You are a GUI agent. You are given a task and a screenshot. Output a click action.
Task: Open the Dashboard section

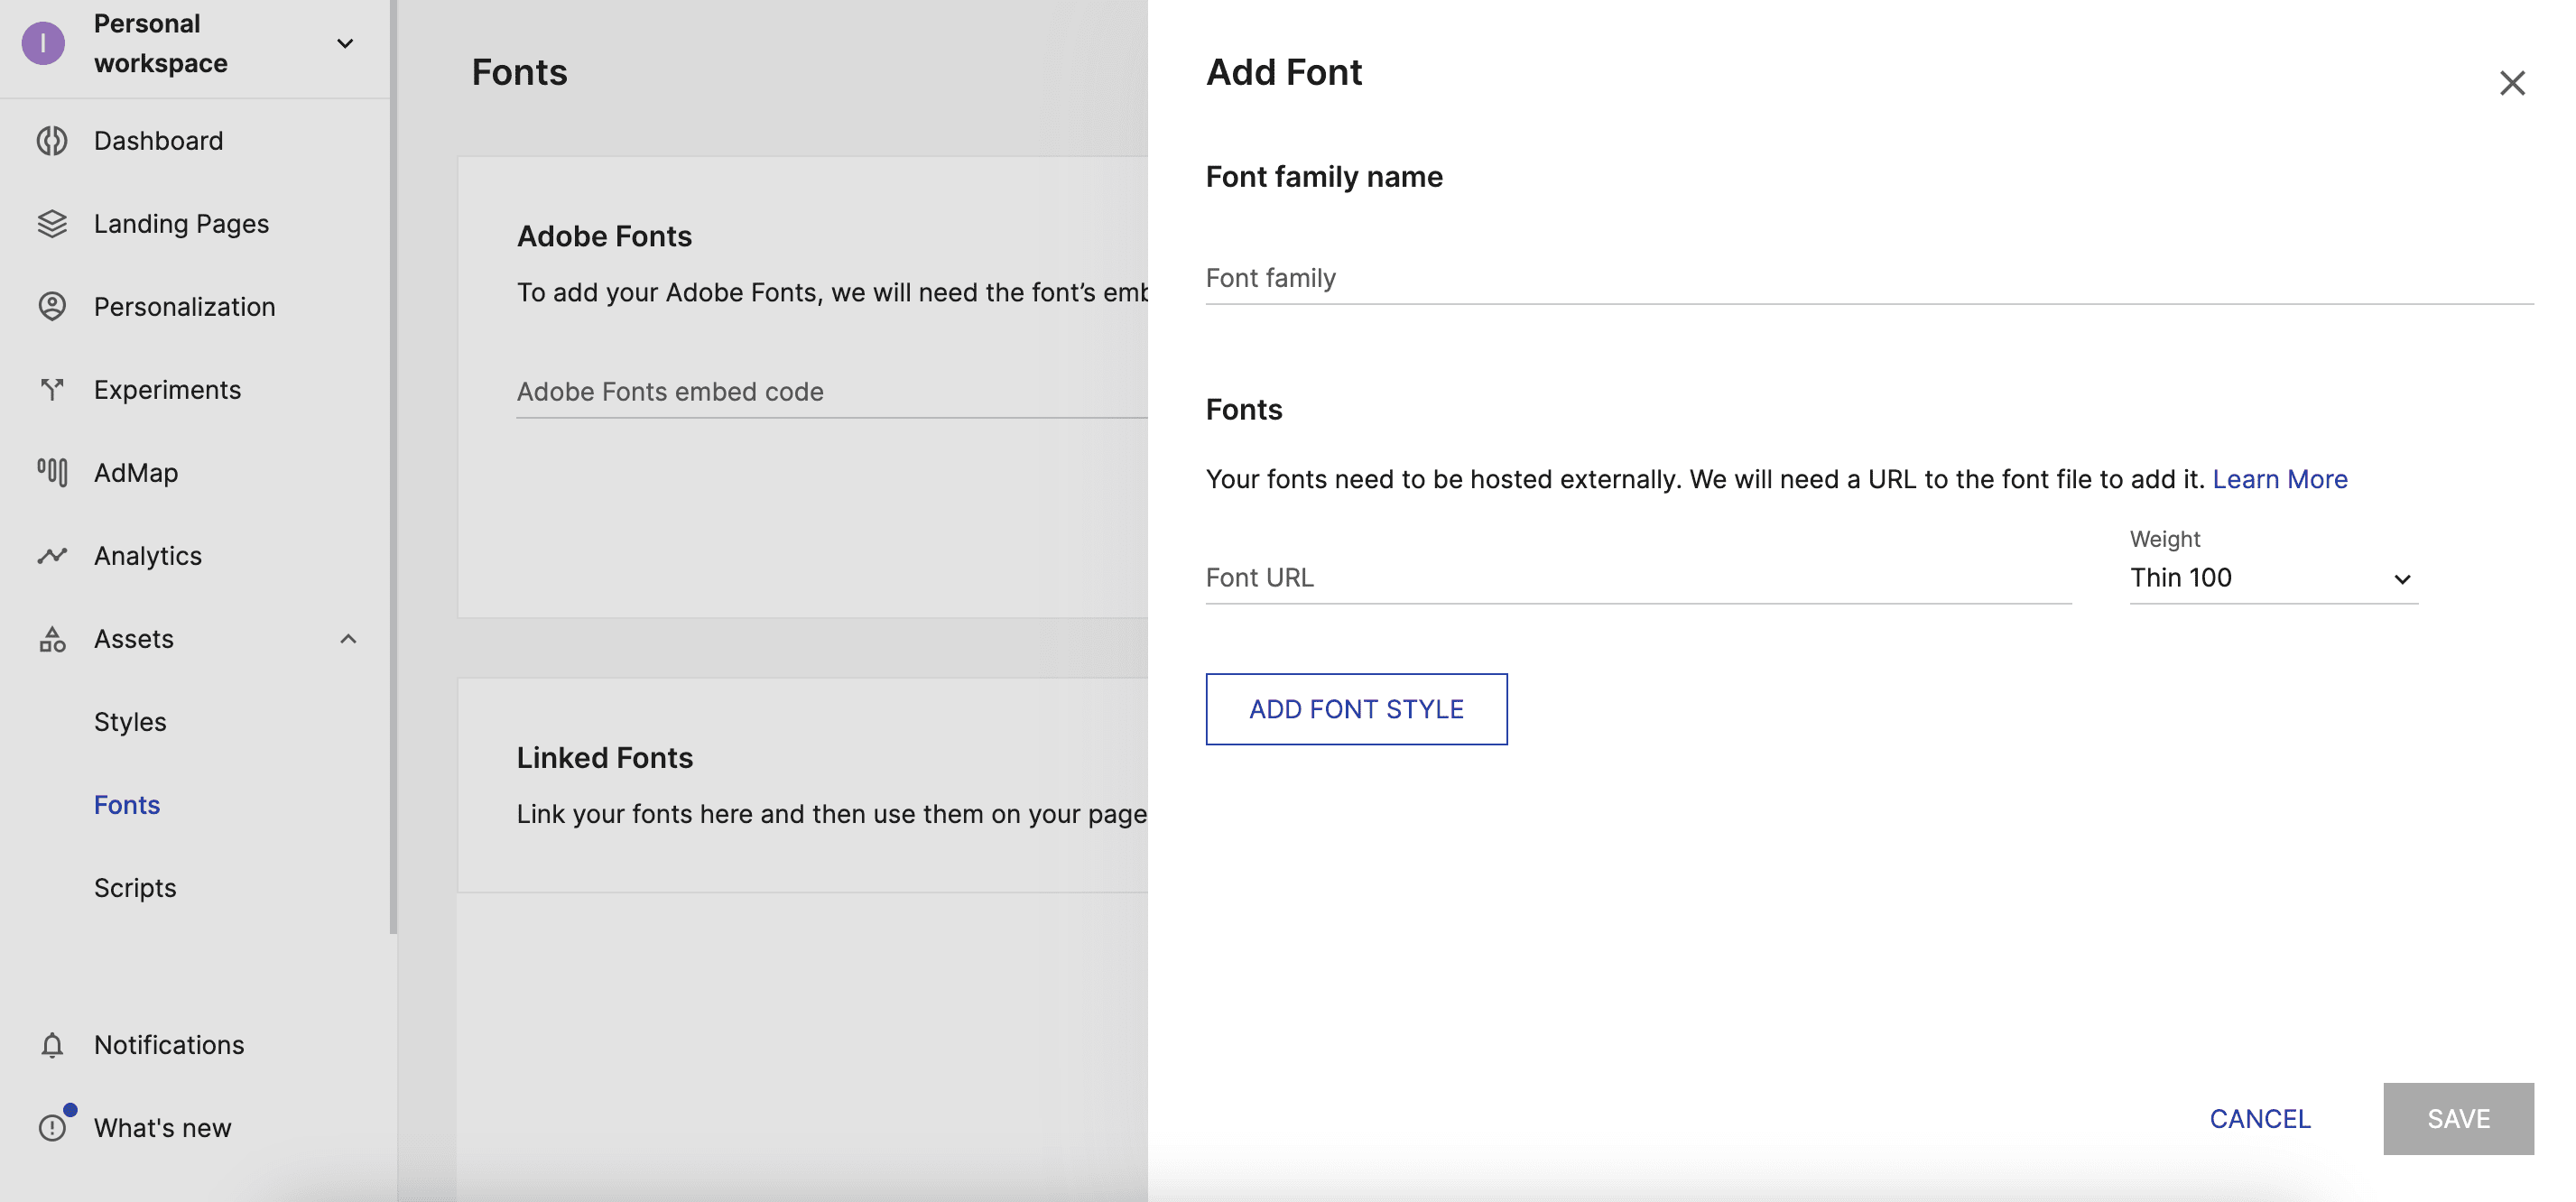click(x=158, y=140)
